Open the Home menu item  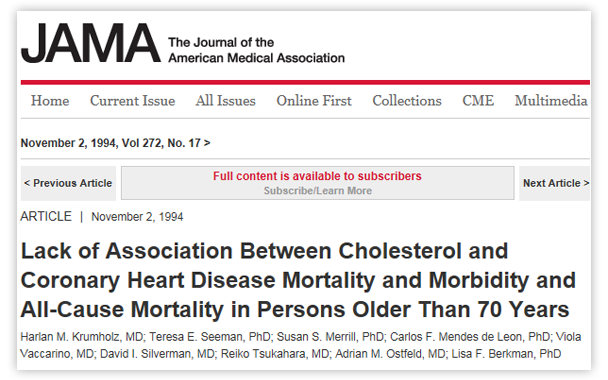click(x=50, y=101)
